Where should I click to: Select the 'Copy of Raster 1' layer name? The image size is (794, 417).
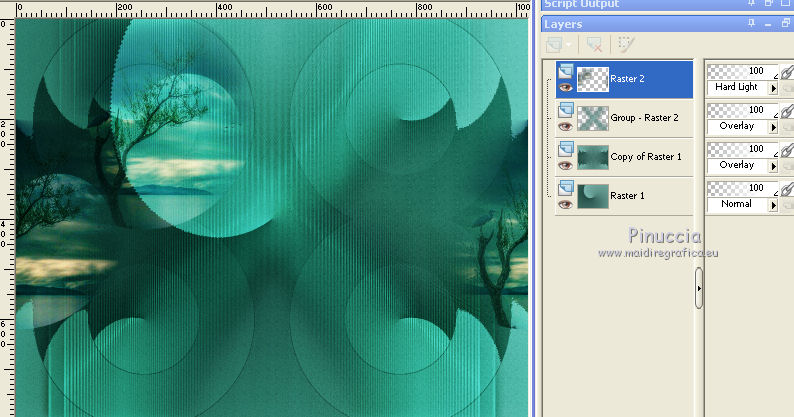646,157
